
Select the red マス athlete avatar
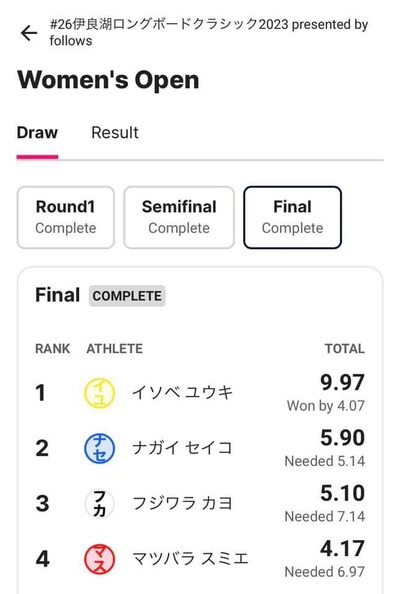(99, 559)
